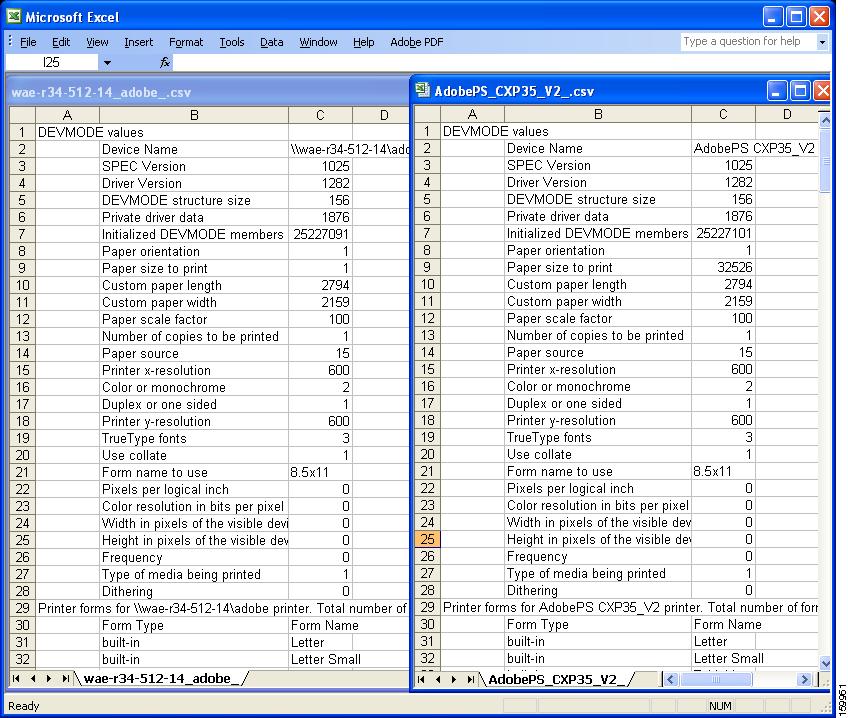Open the Name Box dropdown arrow

click(107, 63)
